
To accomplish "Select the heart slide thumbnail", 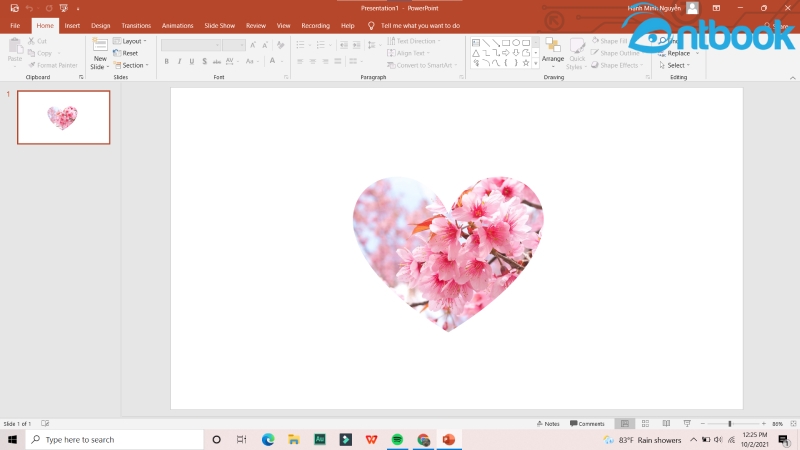I will [64, 118].
